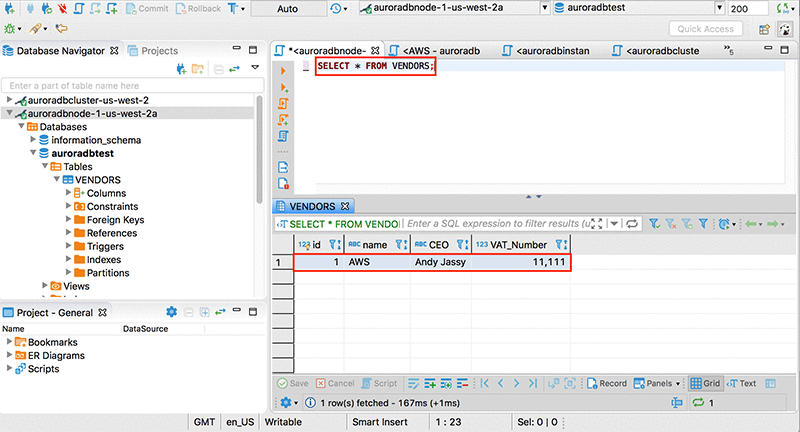Open active database selector auroradbtest
Viewport: 800px width, 432px height.
point(639,8)
